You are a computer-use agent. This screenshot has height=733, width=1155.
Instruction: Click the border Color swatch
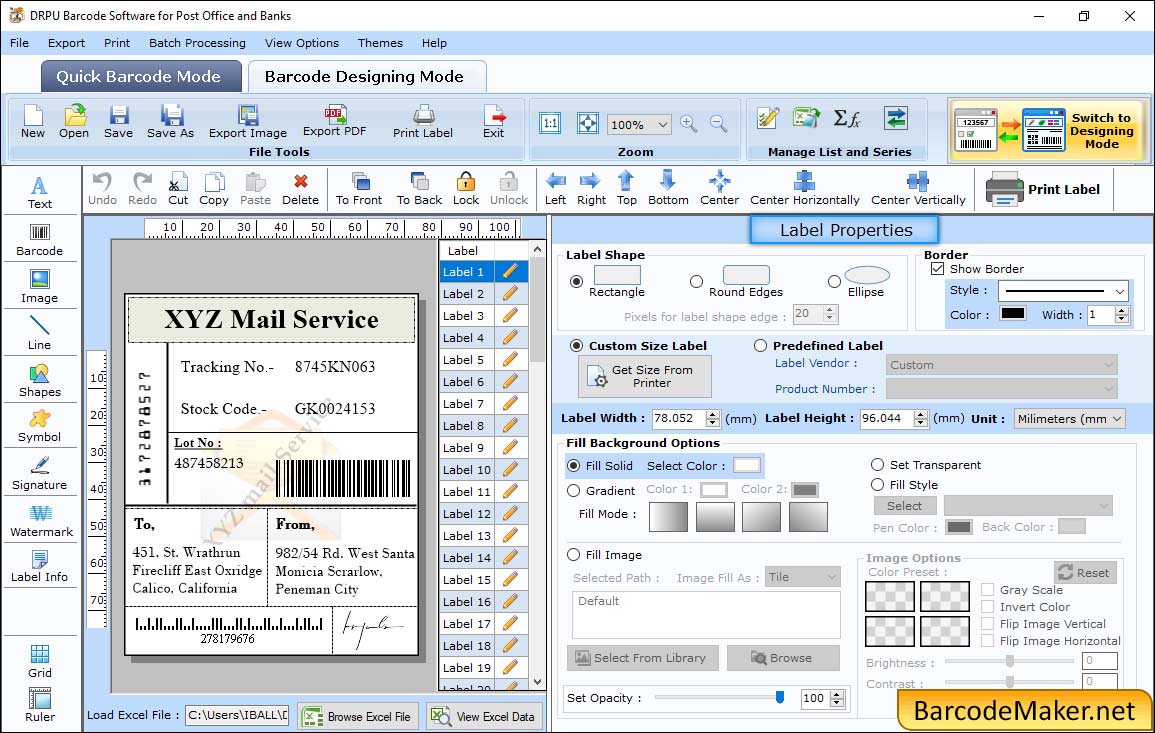[x=1012, y=313]
